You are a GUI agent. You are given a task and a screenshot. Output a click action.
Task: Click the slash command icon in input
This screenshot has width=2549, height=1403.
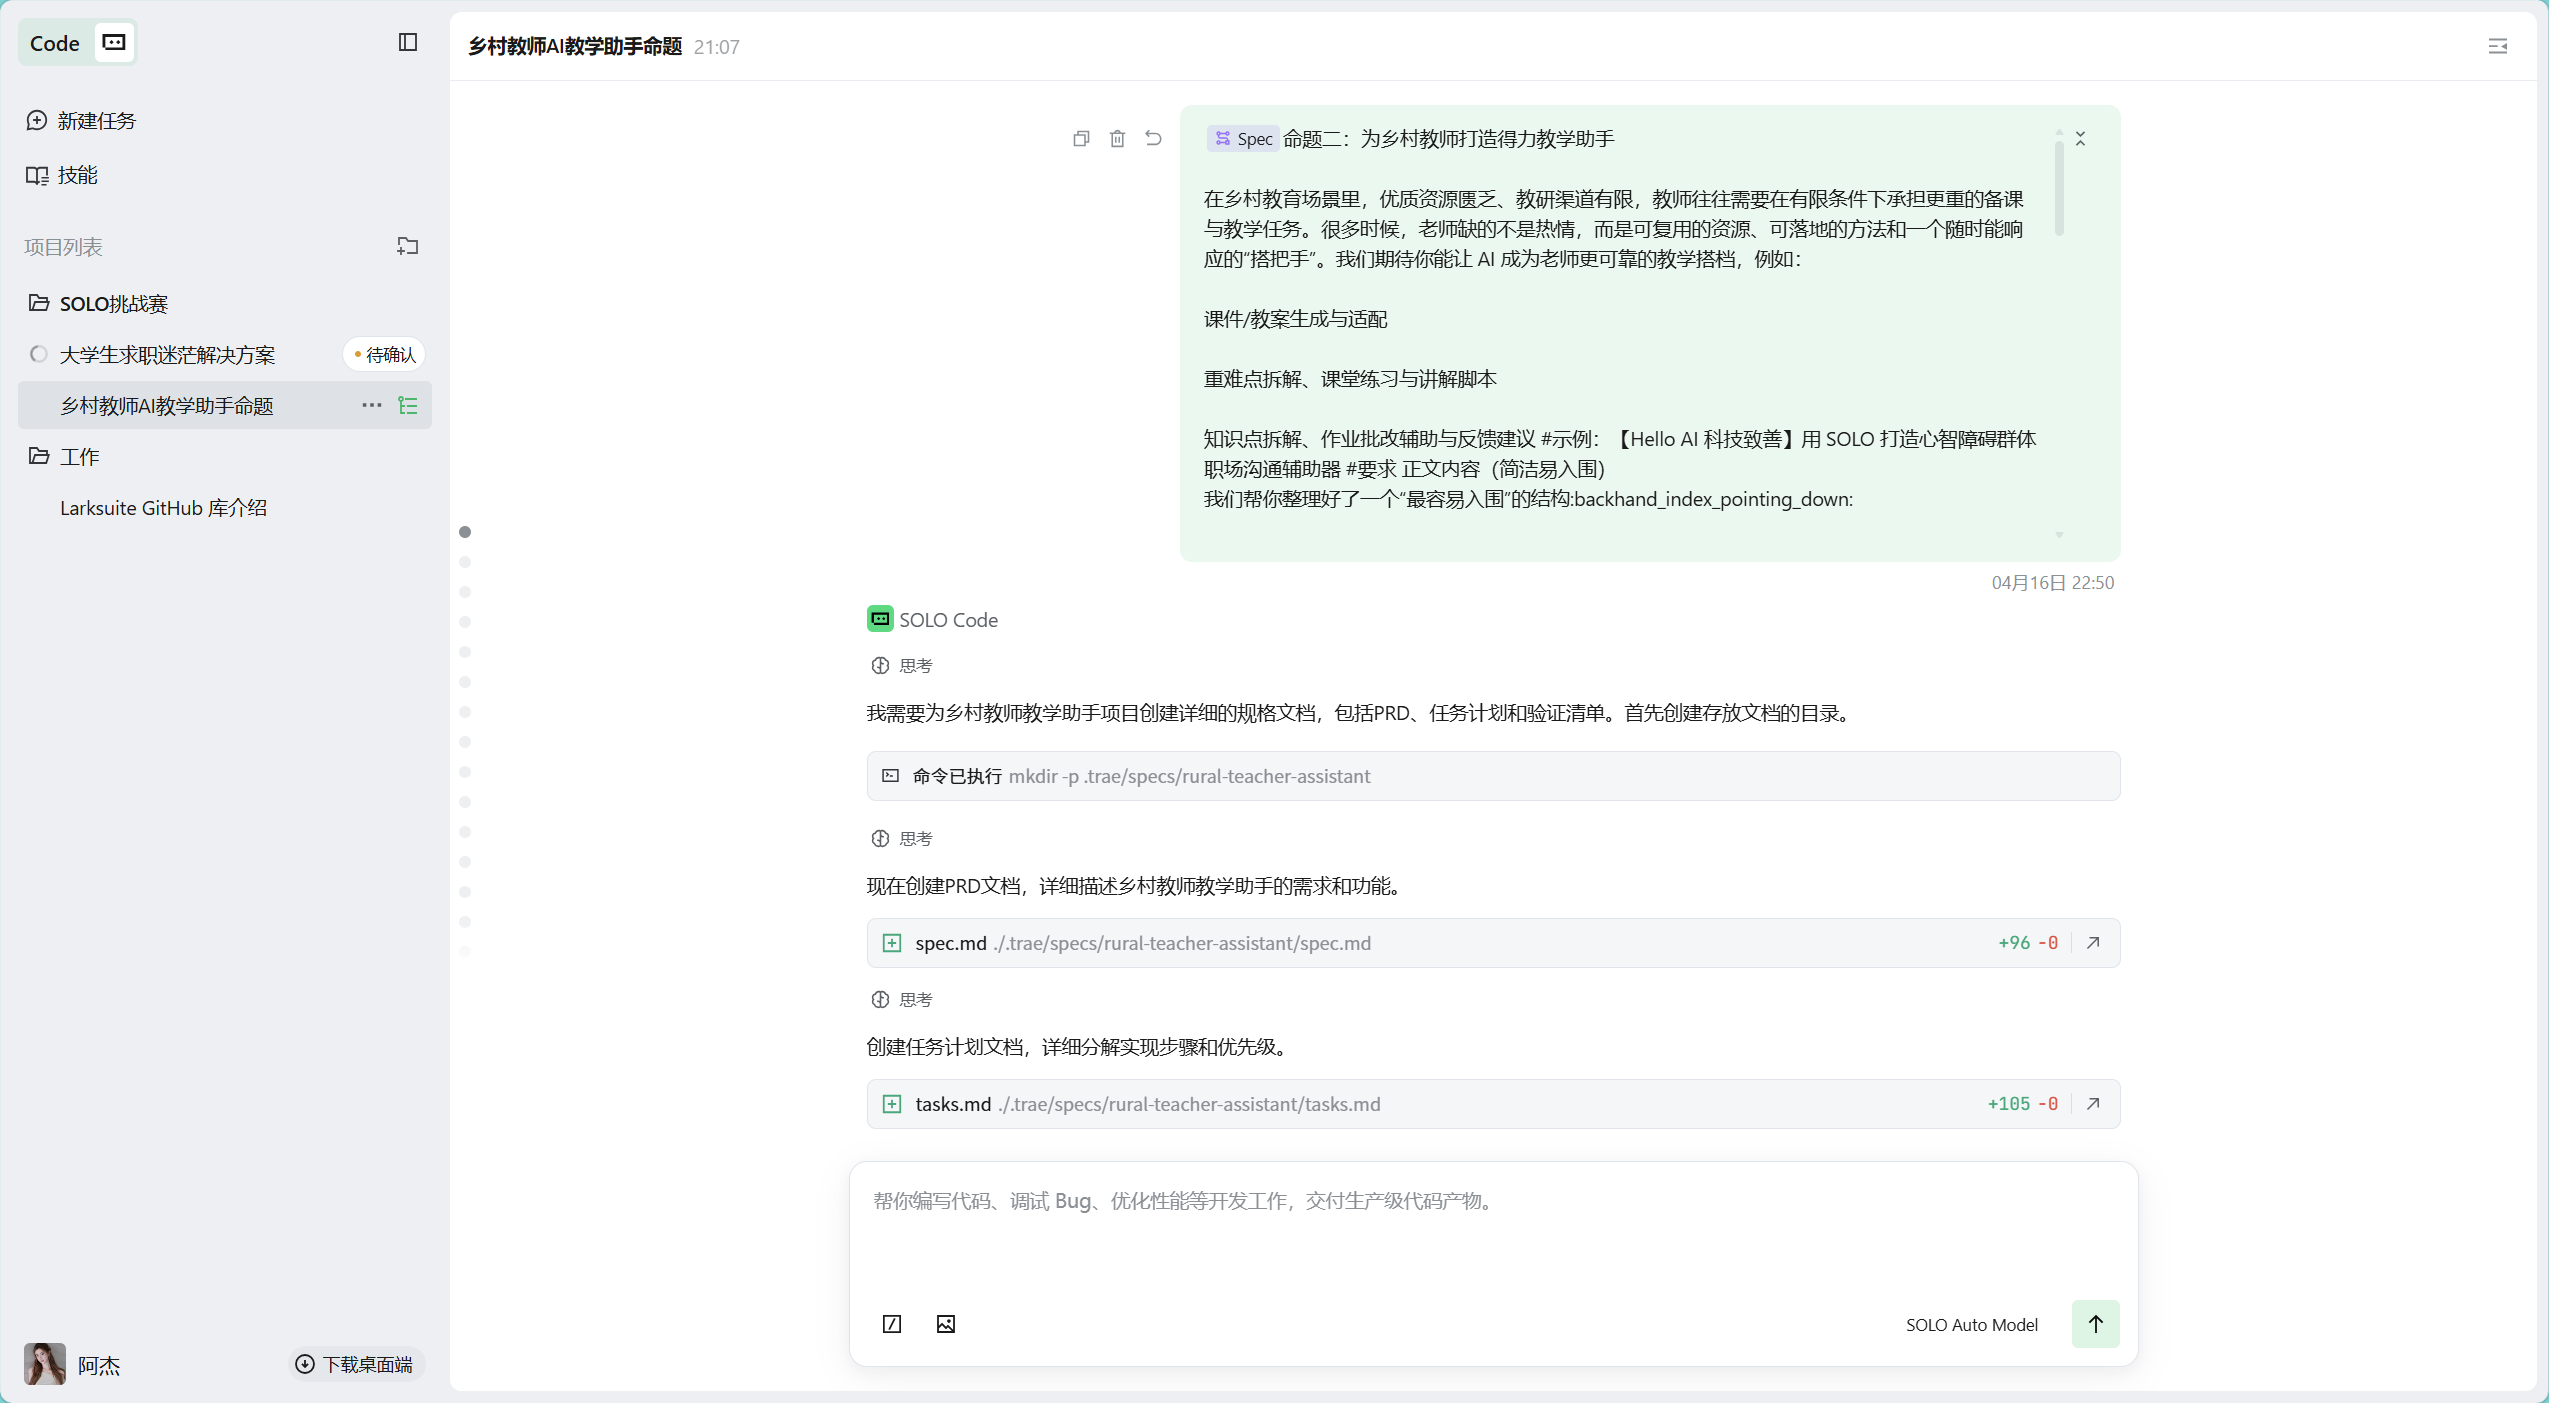[x=892, y=1324]
